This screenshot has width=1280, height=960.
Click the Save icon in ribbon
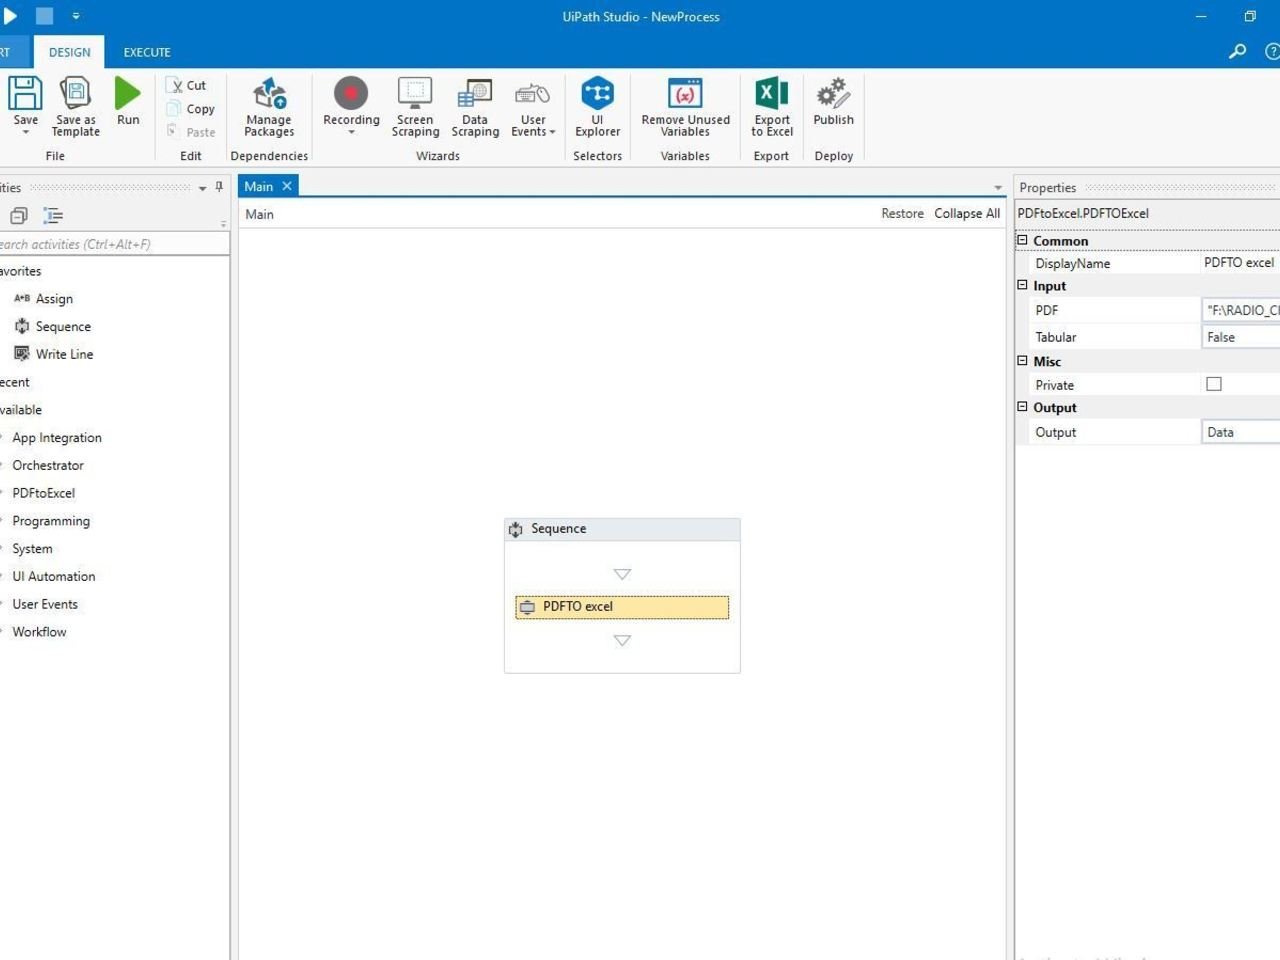coord(25,94)
